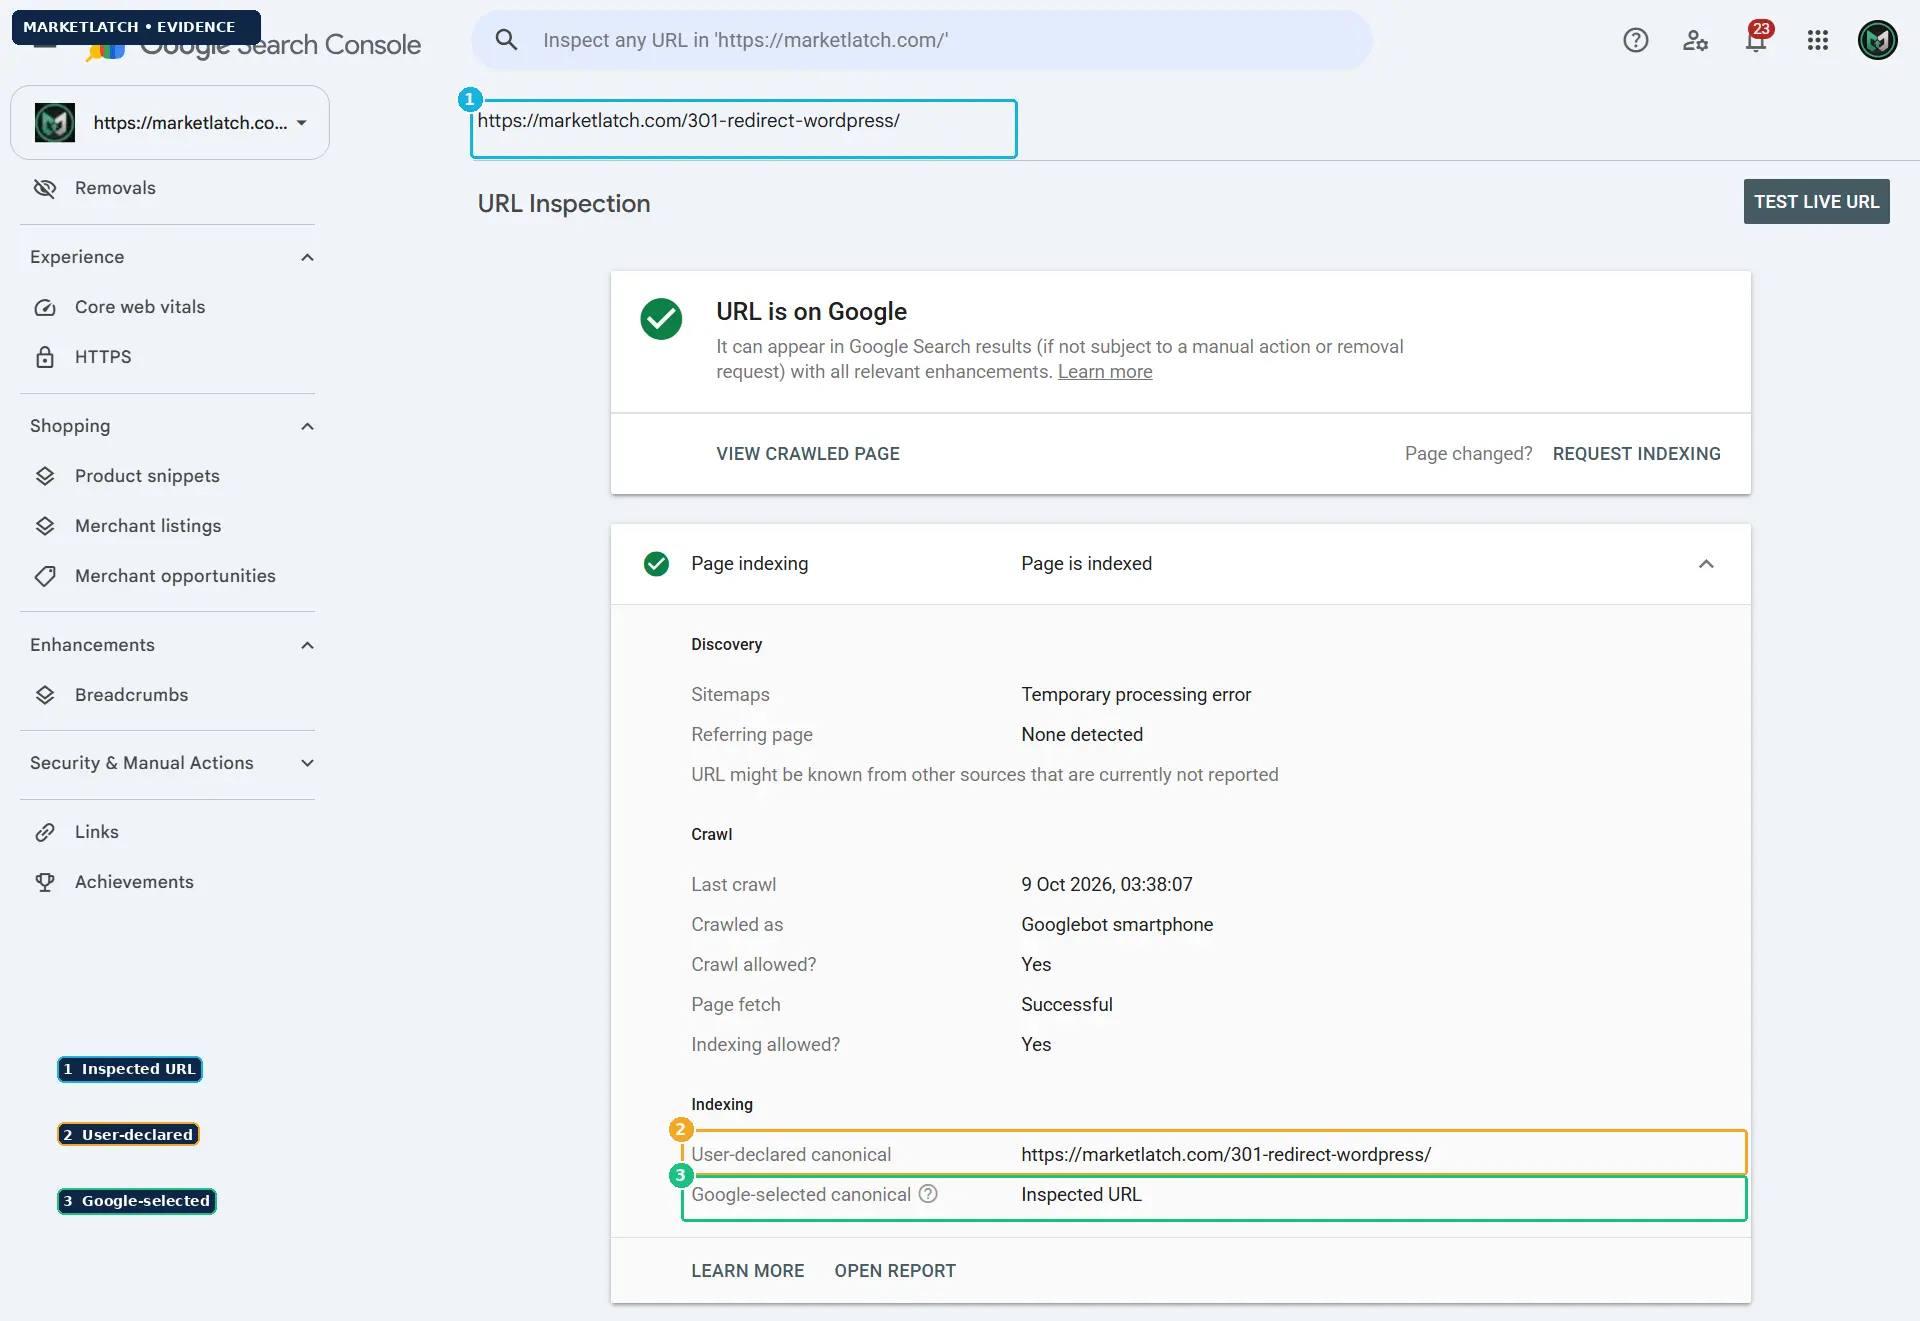Collapse the Shopping section
Viewport: 1920px width, 1321px height.
pyautogui.click(x=307, y=426)
